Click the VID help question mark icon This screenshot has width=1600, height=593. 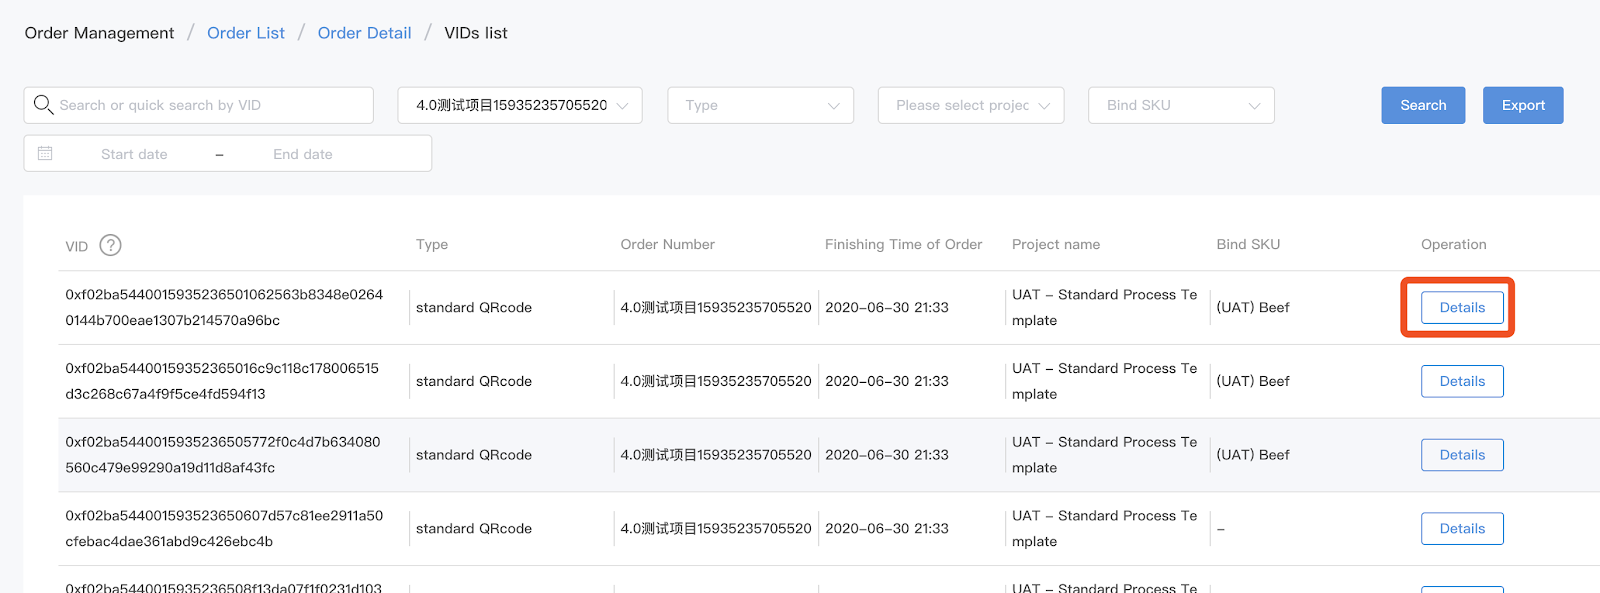point(111,245)
